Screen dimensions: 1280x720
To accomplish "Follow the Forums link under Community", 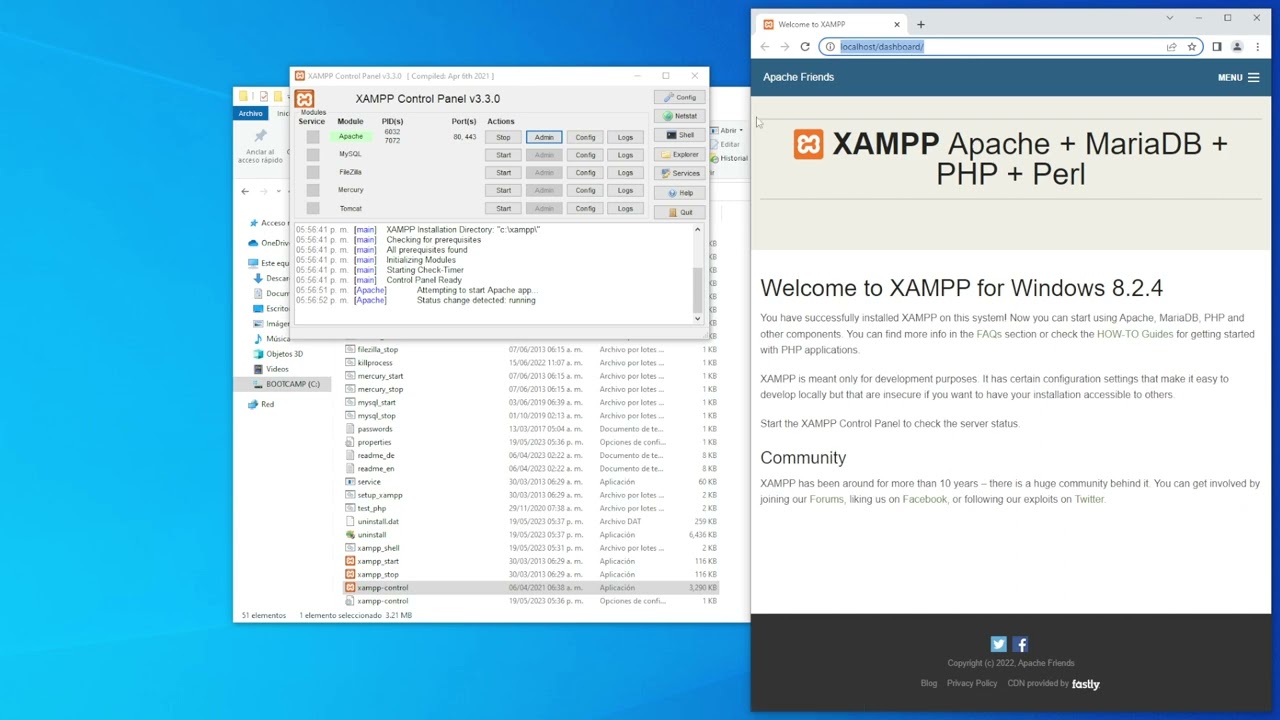I will click(826, 499).
